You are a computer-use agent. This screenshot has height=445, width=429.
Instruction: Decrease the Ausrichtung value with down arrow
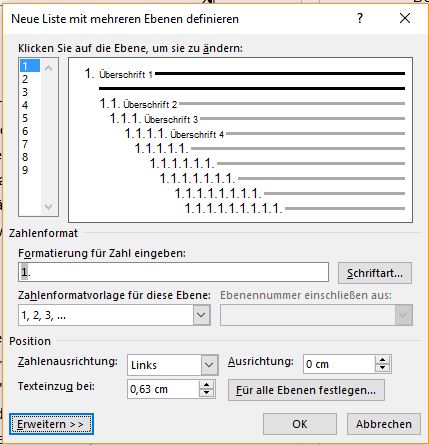382,368
